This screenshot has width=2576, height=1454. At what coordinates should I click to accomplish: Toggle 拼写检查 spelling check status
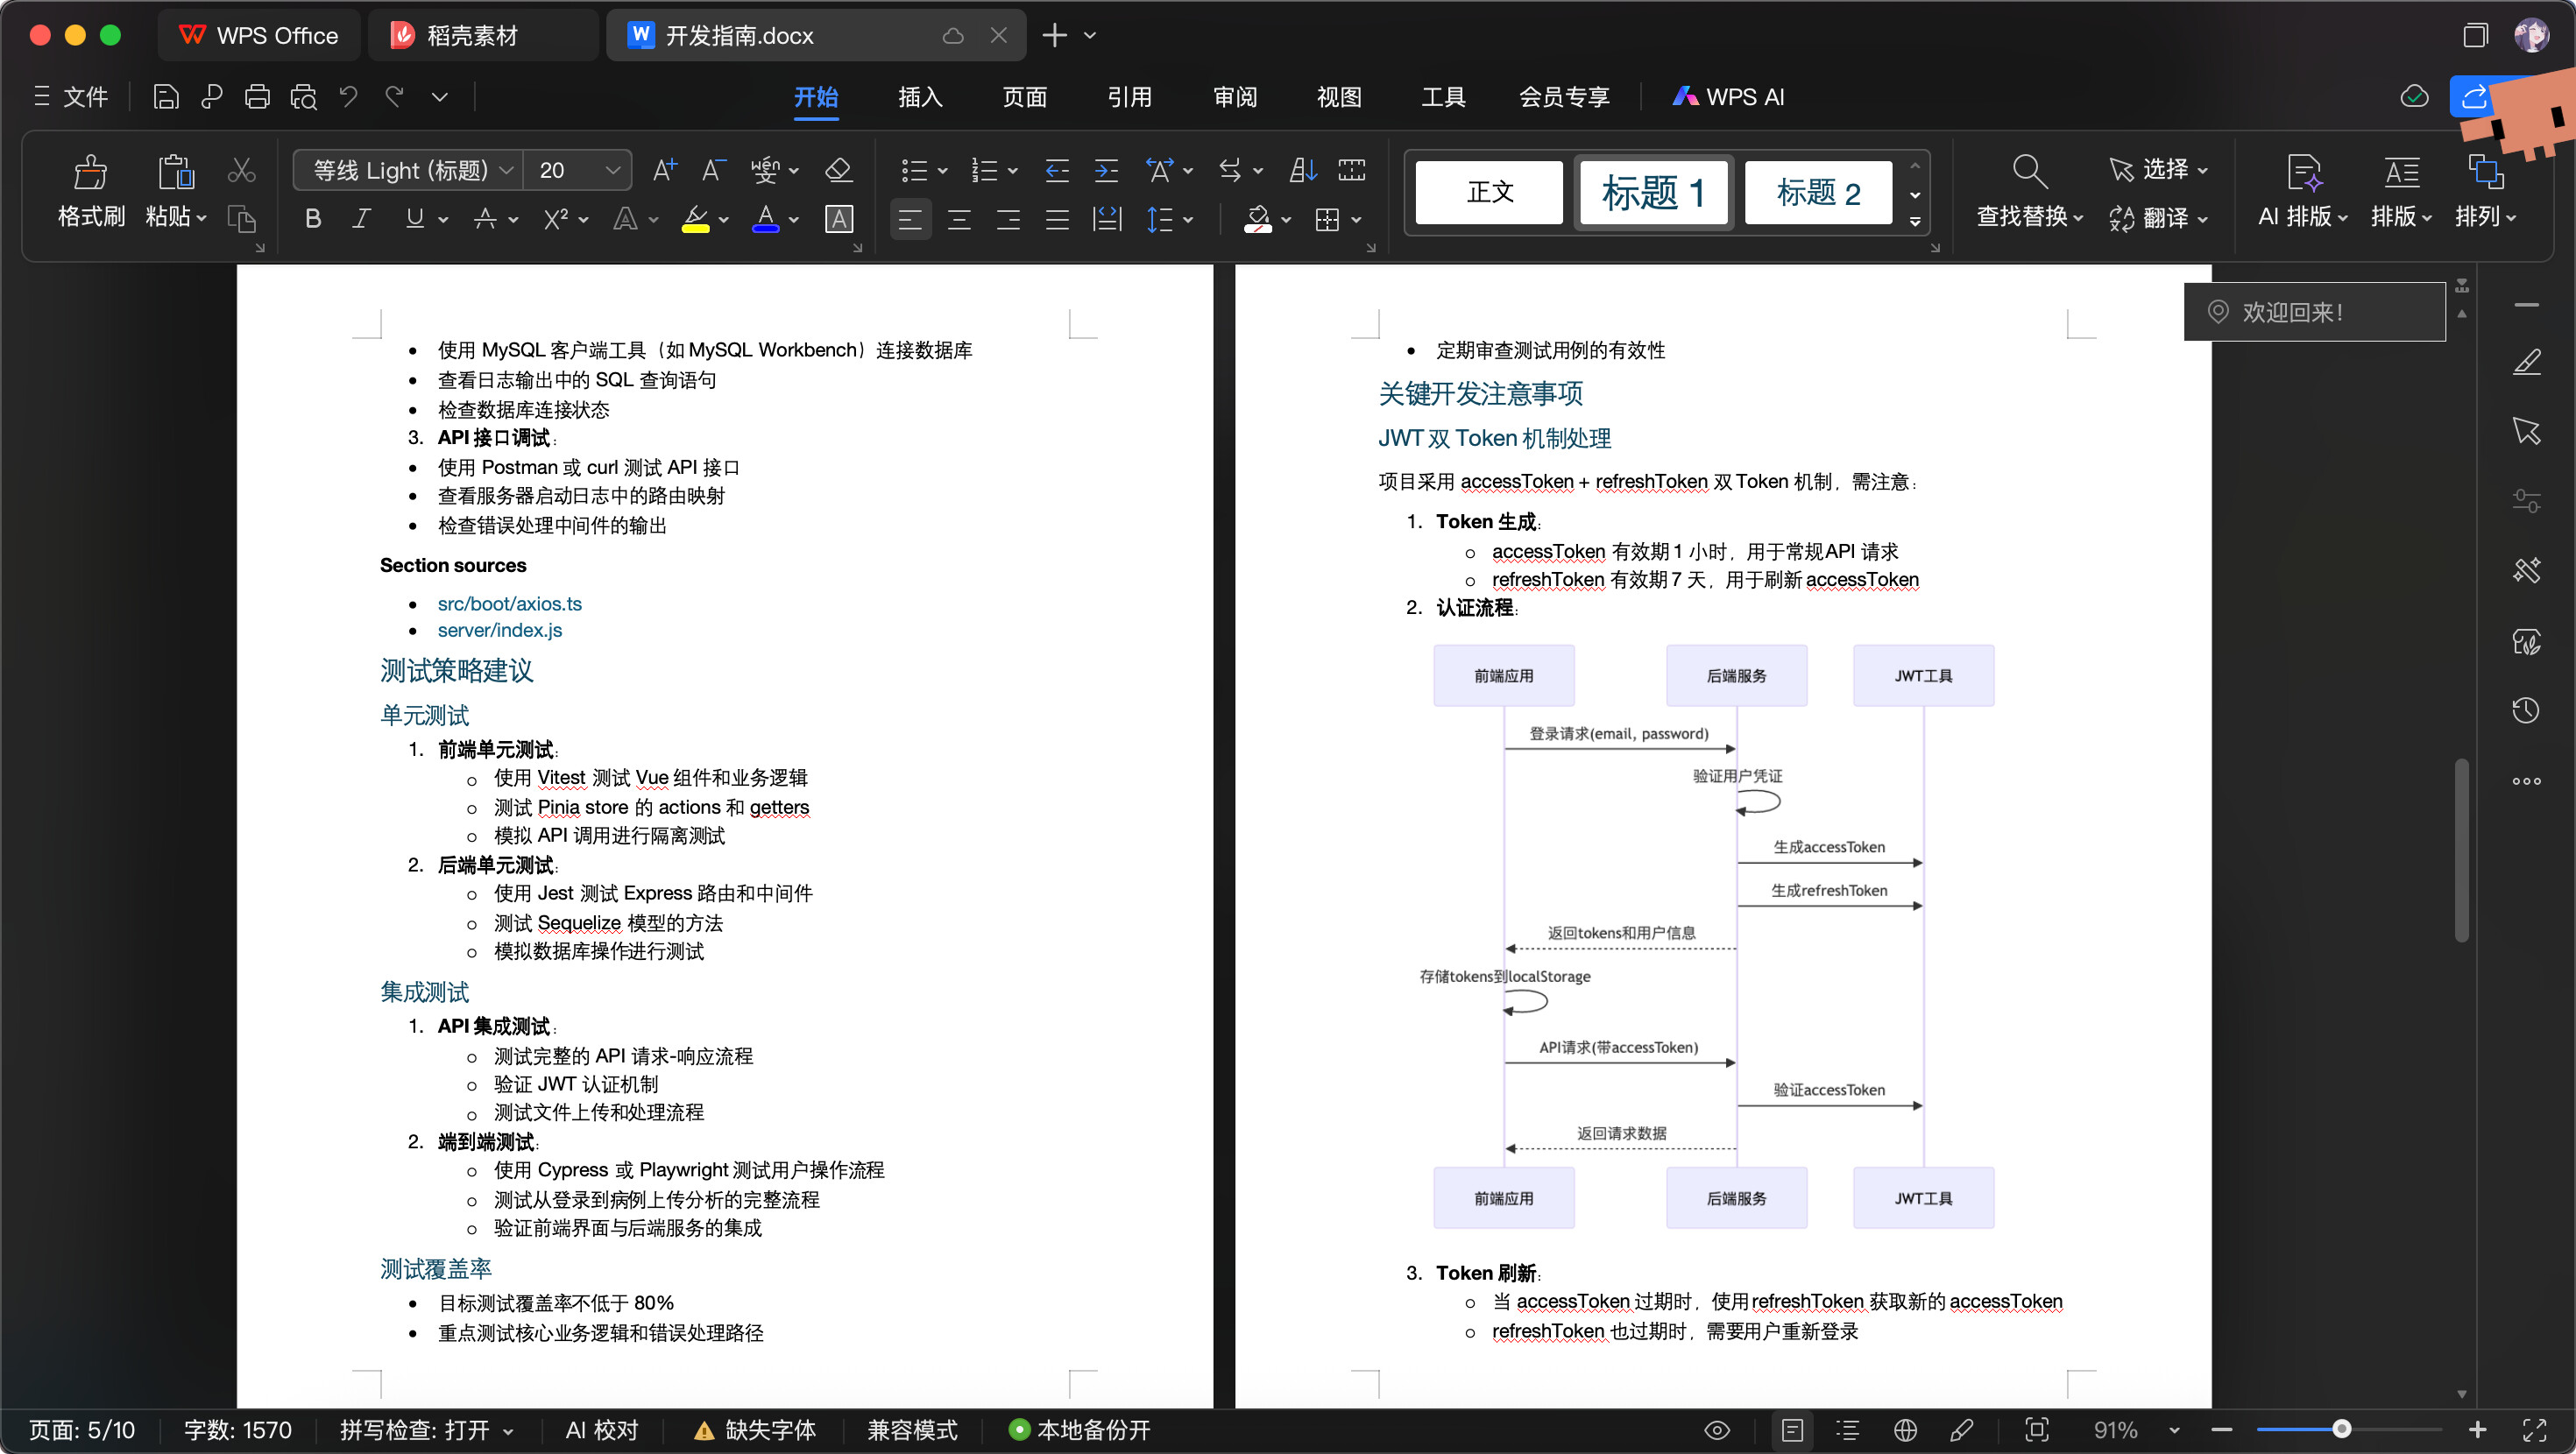click(425, 1430)
